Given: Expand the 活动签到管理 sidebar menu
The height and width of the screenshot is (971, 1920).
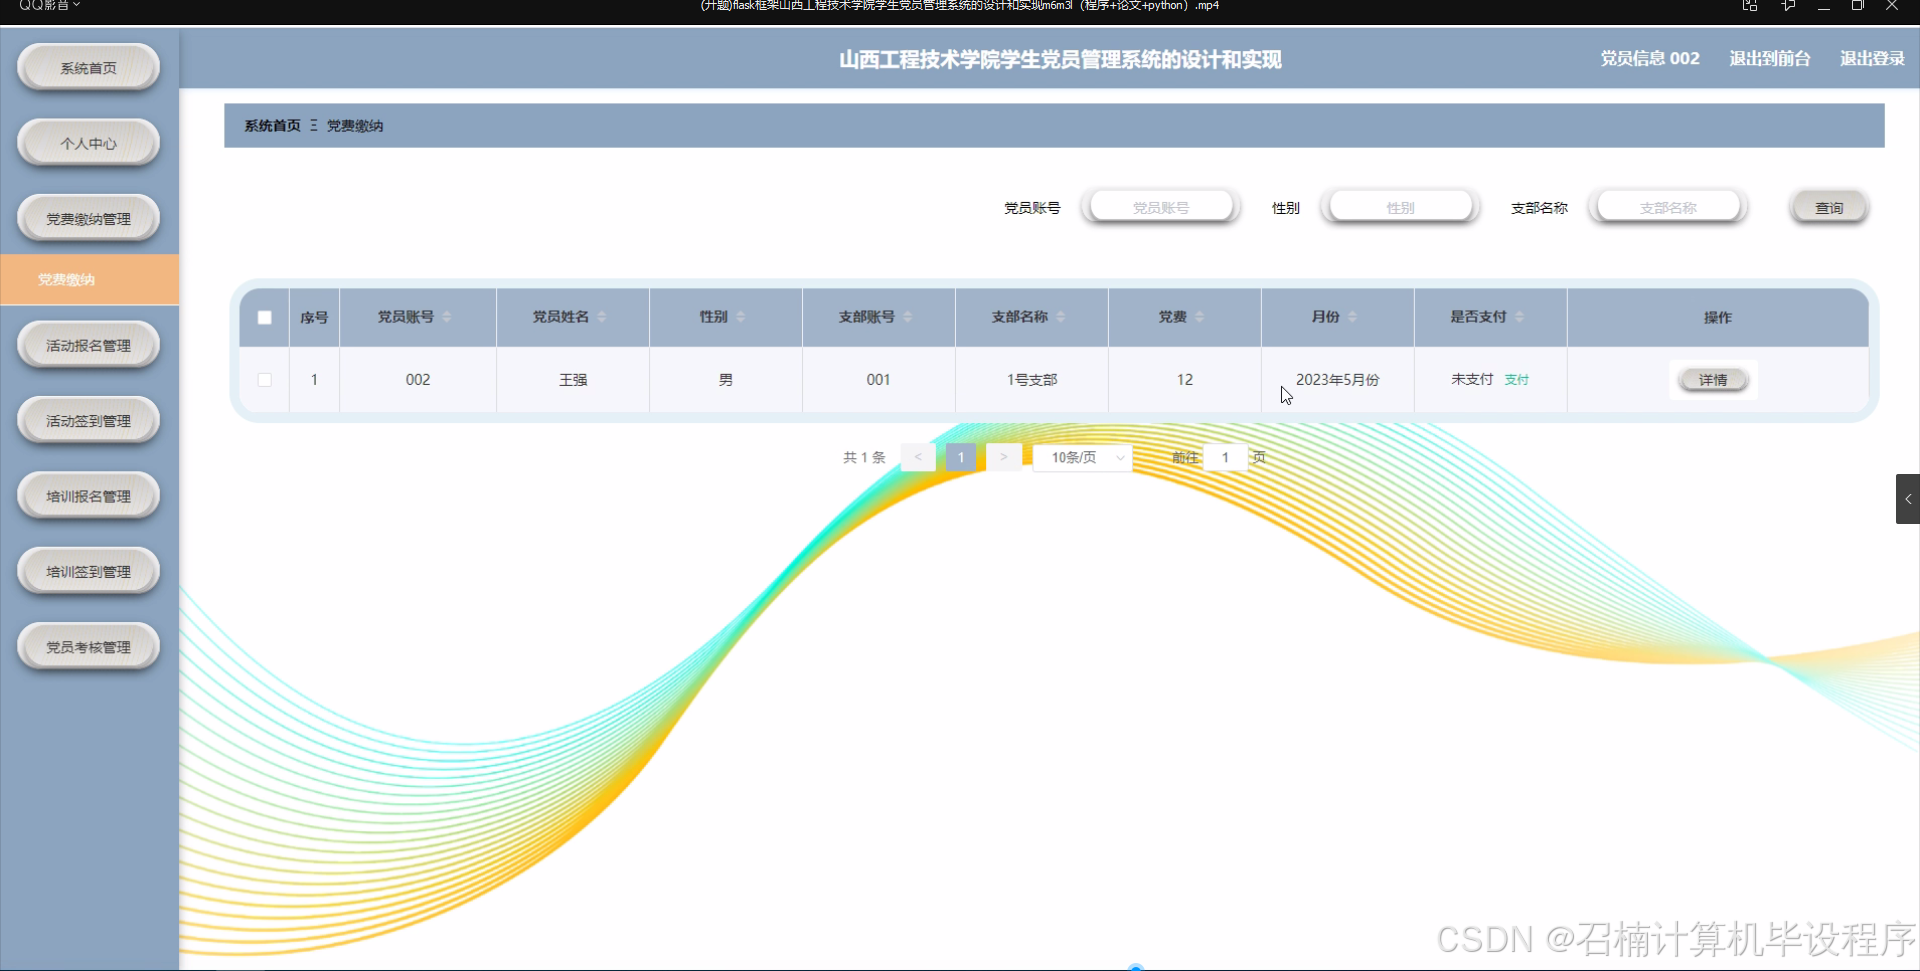Looking at the screenshot, I should coord(88,420).
